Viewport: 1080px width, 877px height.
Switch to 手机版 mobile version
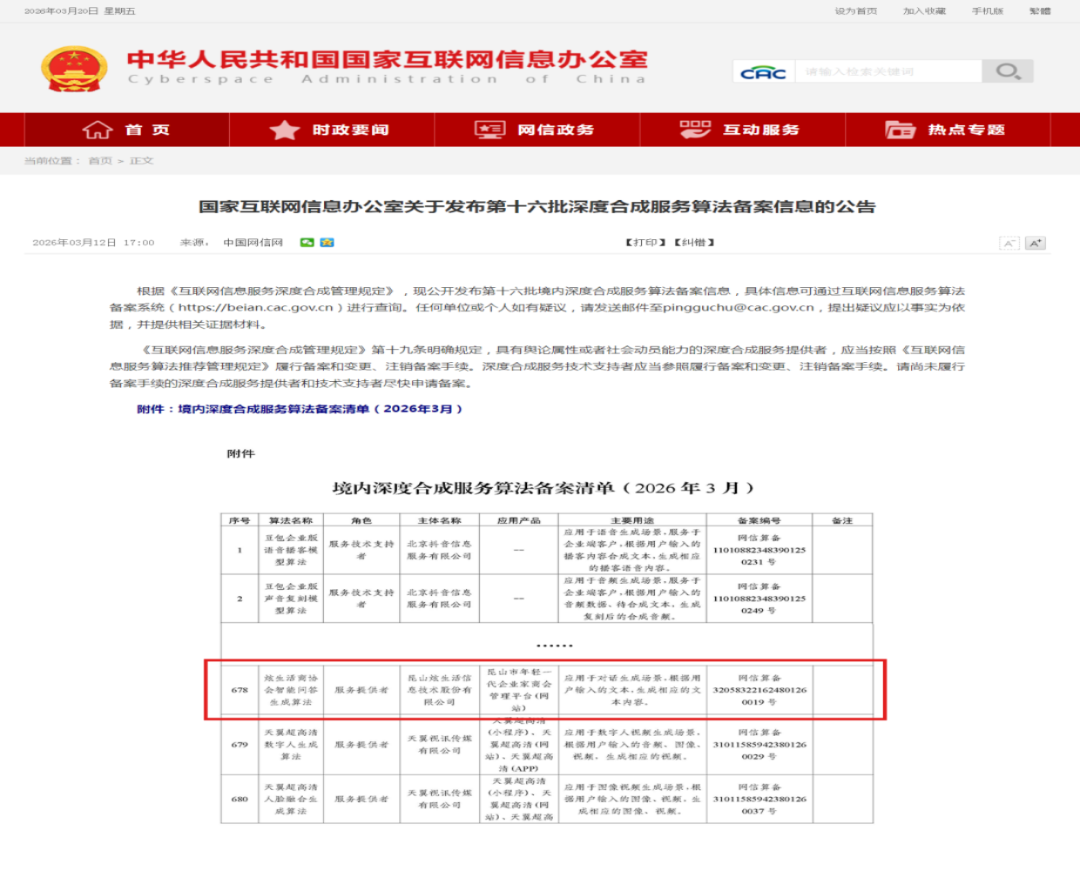coord(987,11)
